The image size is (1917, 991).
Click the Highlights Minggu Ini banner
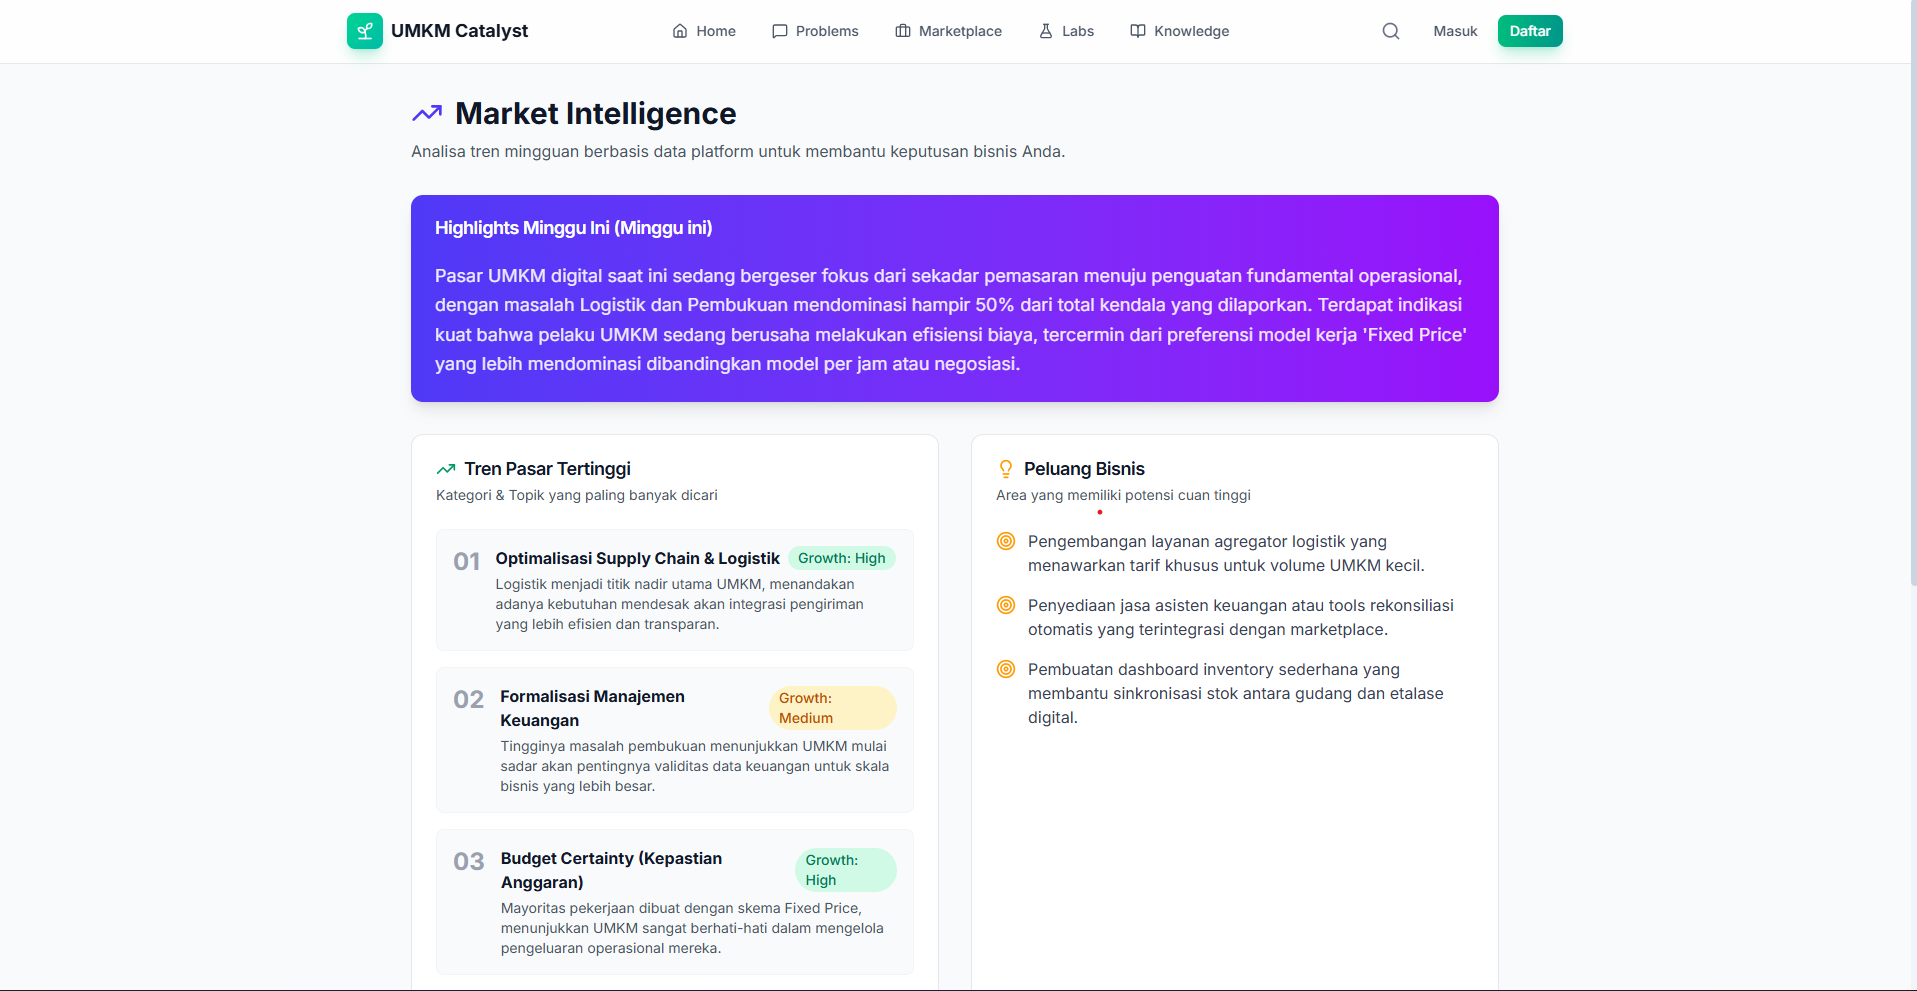(x=954, y=298)
